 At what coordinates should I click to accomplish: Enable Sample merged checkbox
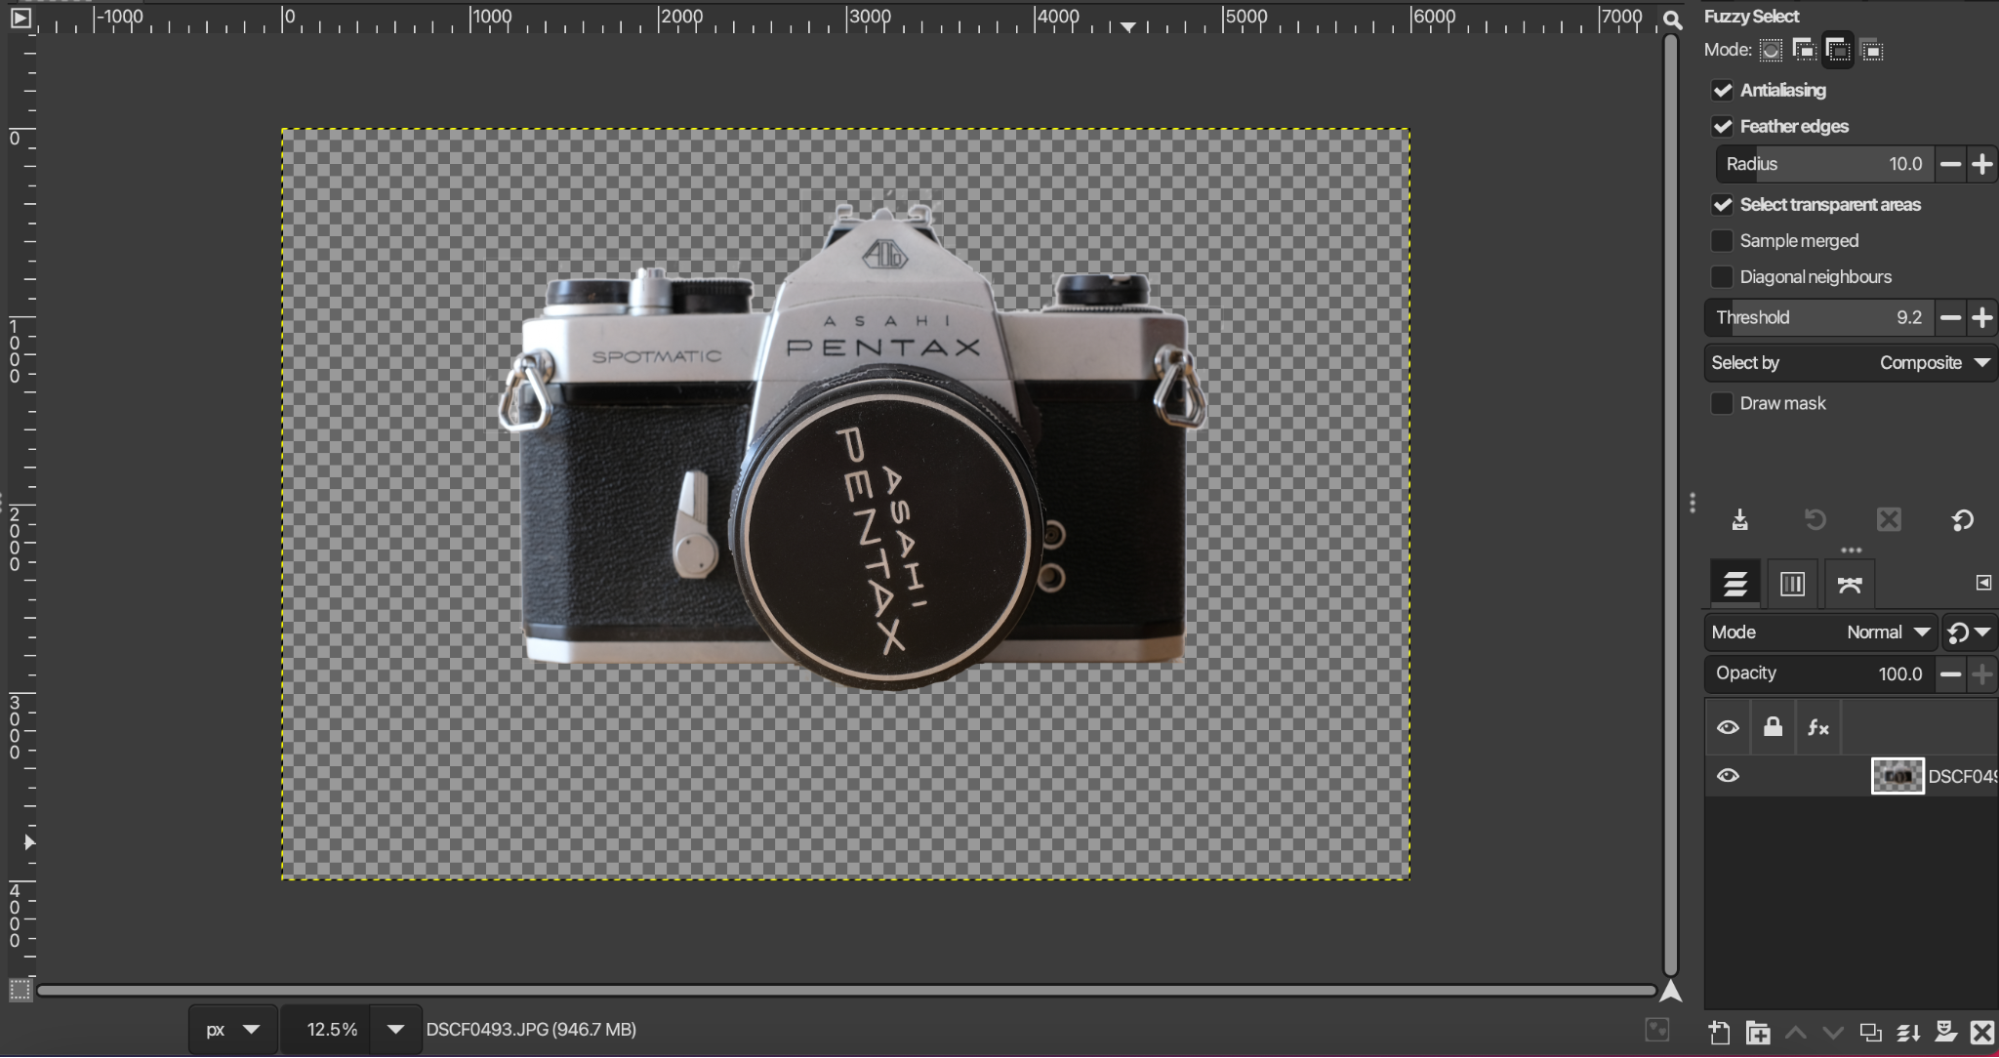(x=1722, y=241)
